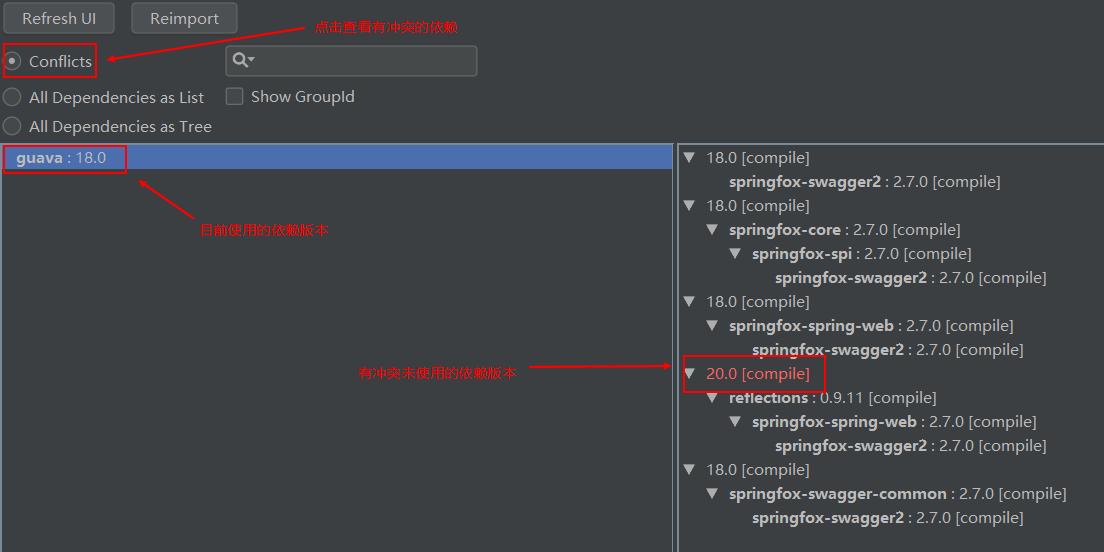Select All Dependencies as Tree option

pyautogui.click(x=12, y=126)
